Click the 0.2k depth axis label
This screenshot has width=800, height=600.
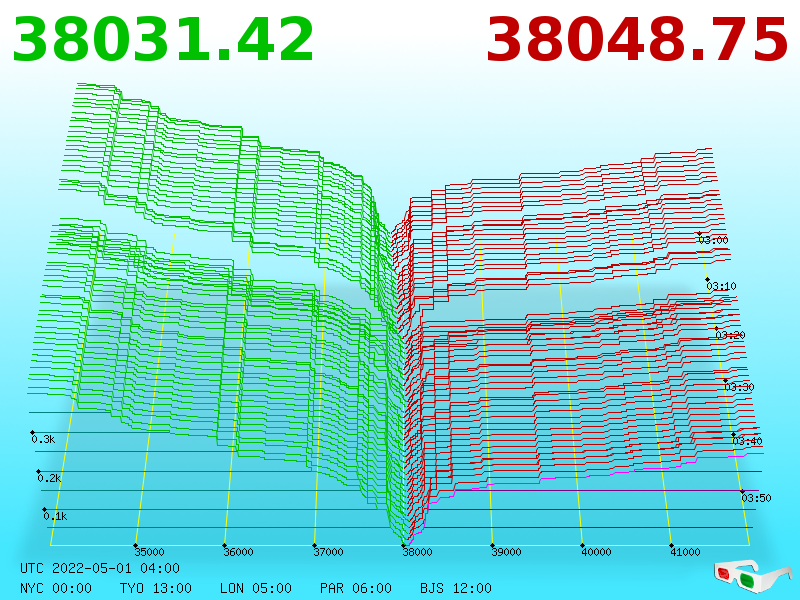click(x=49, y=479)
